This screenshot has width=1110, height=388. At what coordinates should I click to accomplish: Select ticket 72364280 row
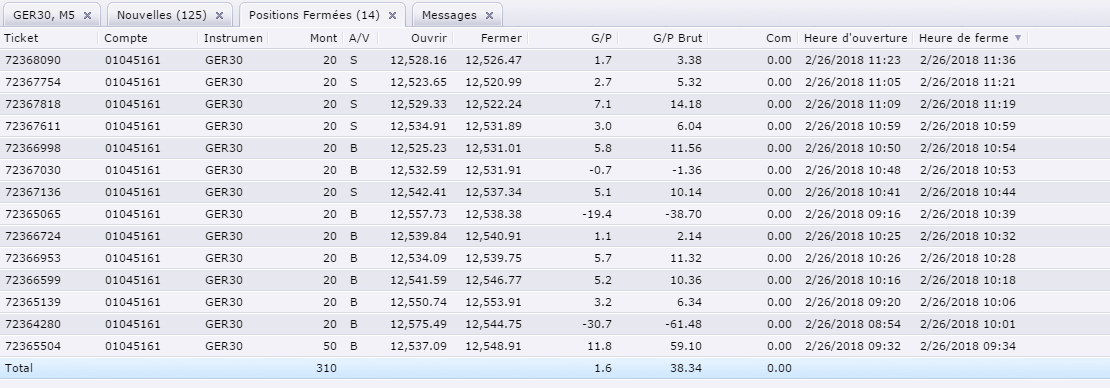(555, 324)
